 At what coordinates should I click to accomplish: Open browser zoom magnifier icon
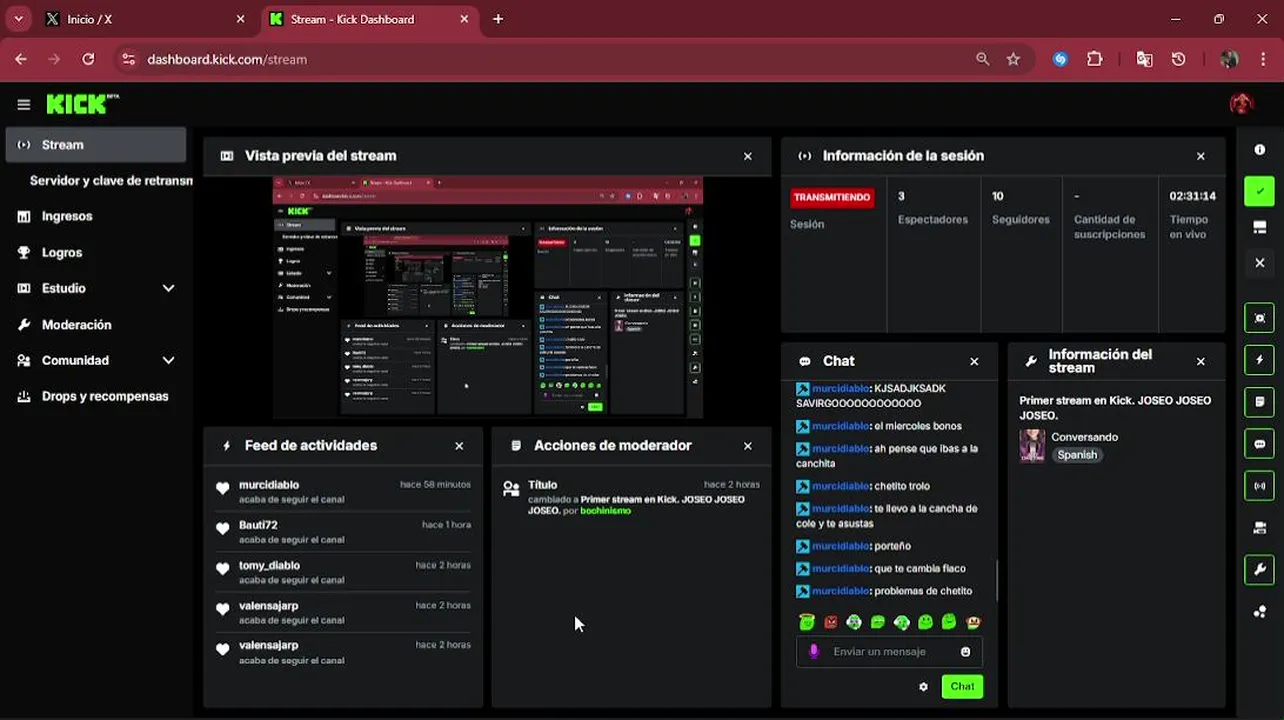coord(983,60)
